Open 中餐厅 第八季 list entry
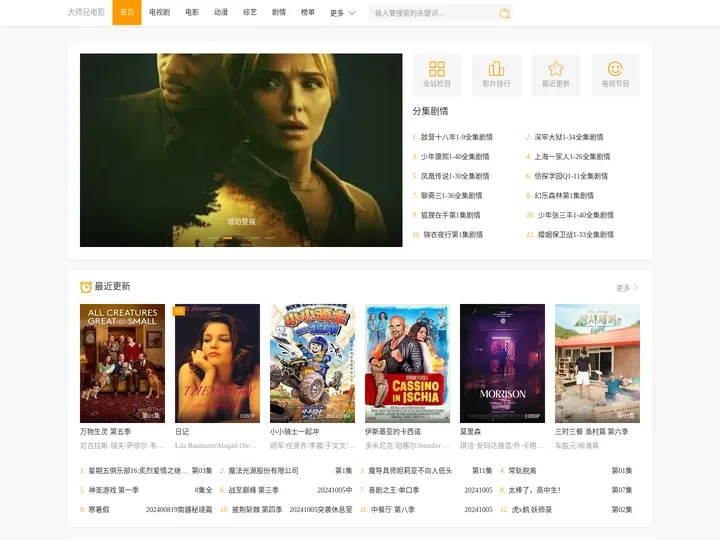 point(426,510)
